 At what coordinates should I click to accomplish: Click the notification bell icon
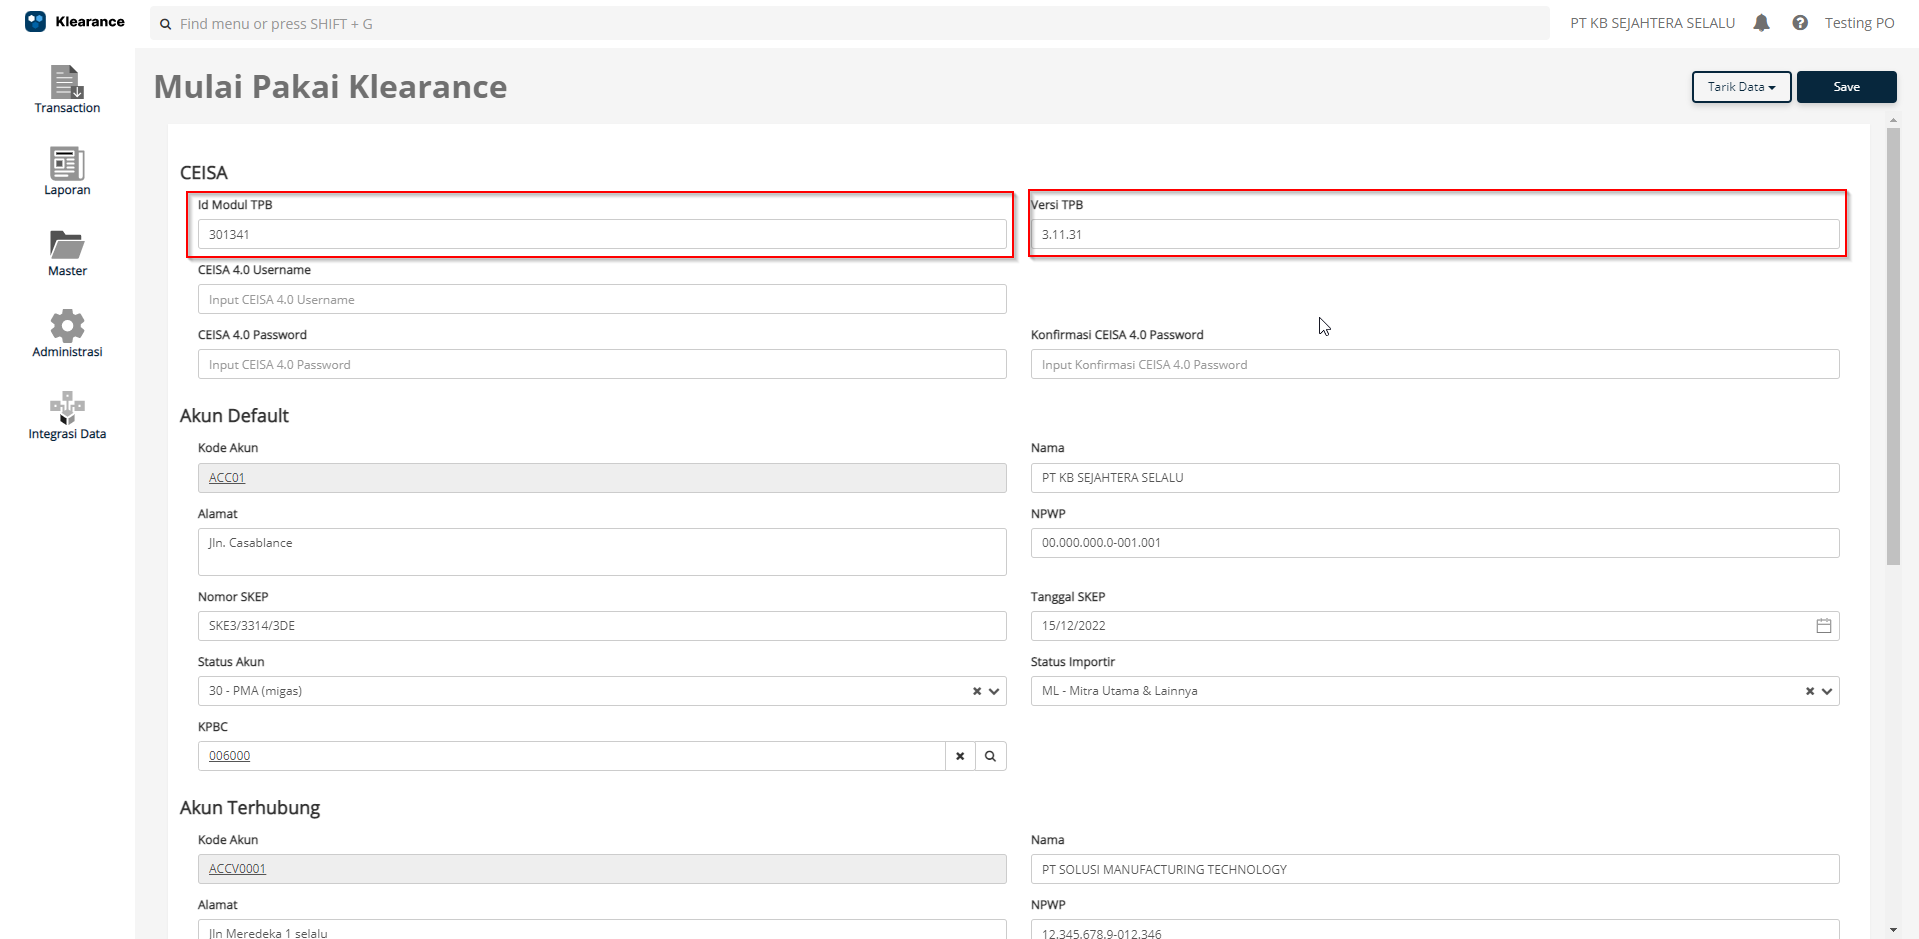1761,23
